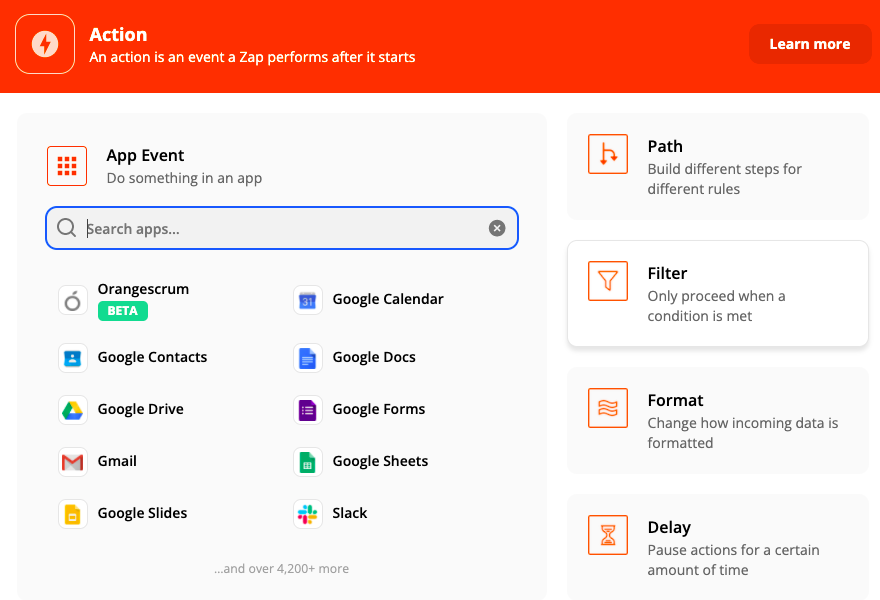Choose Google Drive label
The width and height of the screenshot is (880, 600).
[x=140, y=409]
